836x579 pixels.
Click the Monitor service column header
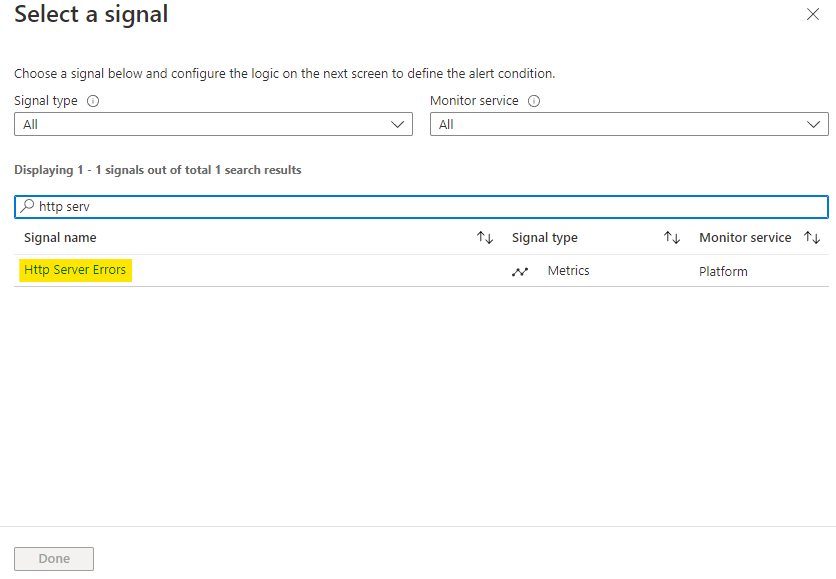coord(745,238)
